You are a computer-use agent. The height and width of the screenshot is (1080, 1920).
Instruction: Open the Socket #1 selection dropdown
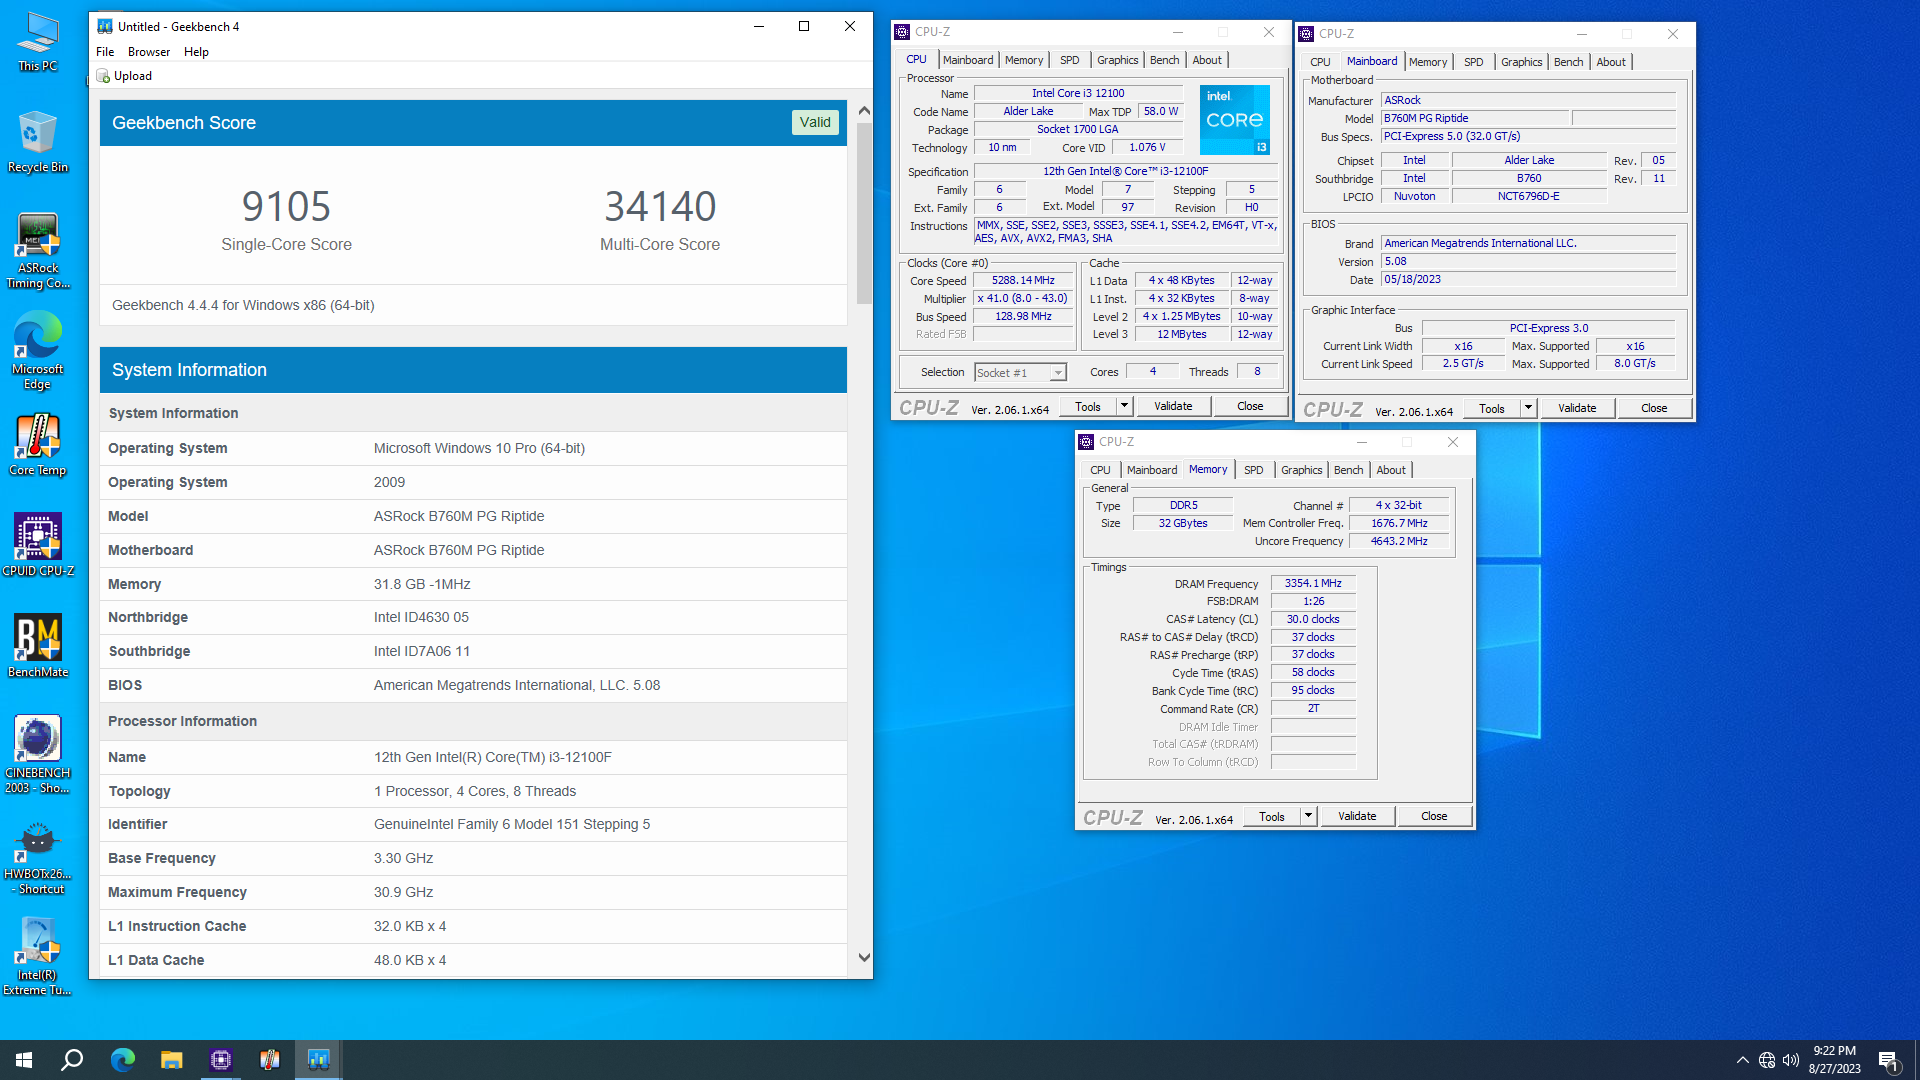pos(1021,373)
